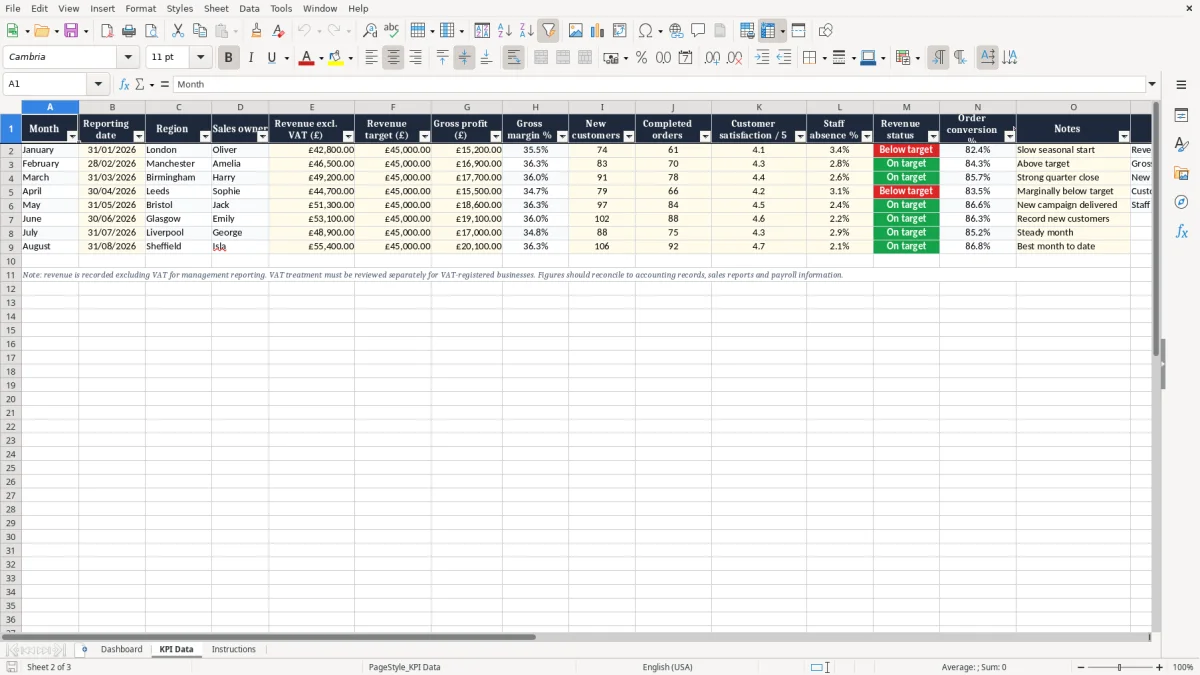Viewport: 1200px width, 675px height.
Task: Open sidebar Navigator compass icon
Action: tap(1181, 202)
